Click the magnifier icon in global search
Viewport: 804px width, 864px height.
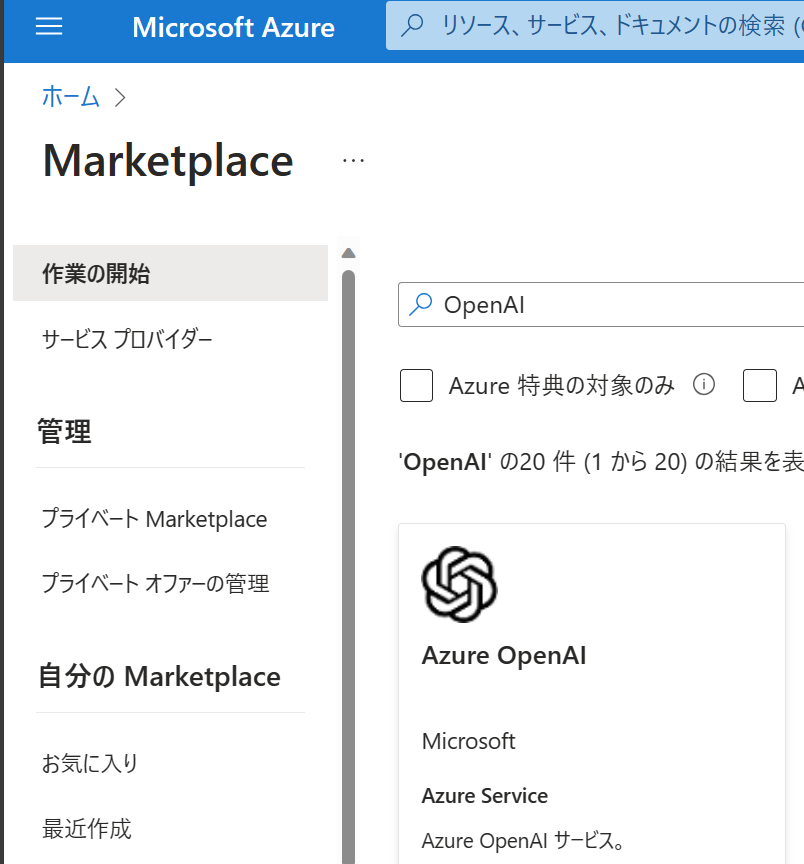tap(412, 25)
